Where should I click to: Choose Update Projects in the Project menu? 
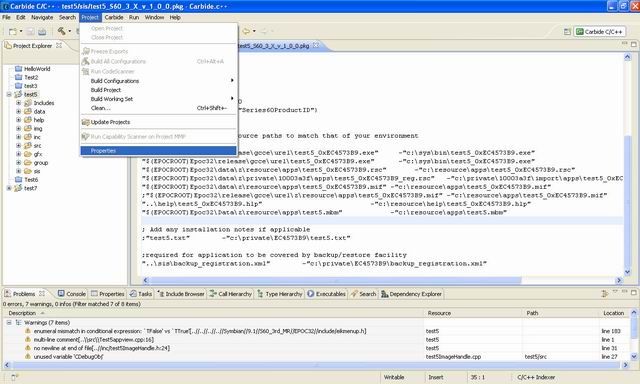pyautogui.click(x=158, y=122)
